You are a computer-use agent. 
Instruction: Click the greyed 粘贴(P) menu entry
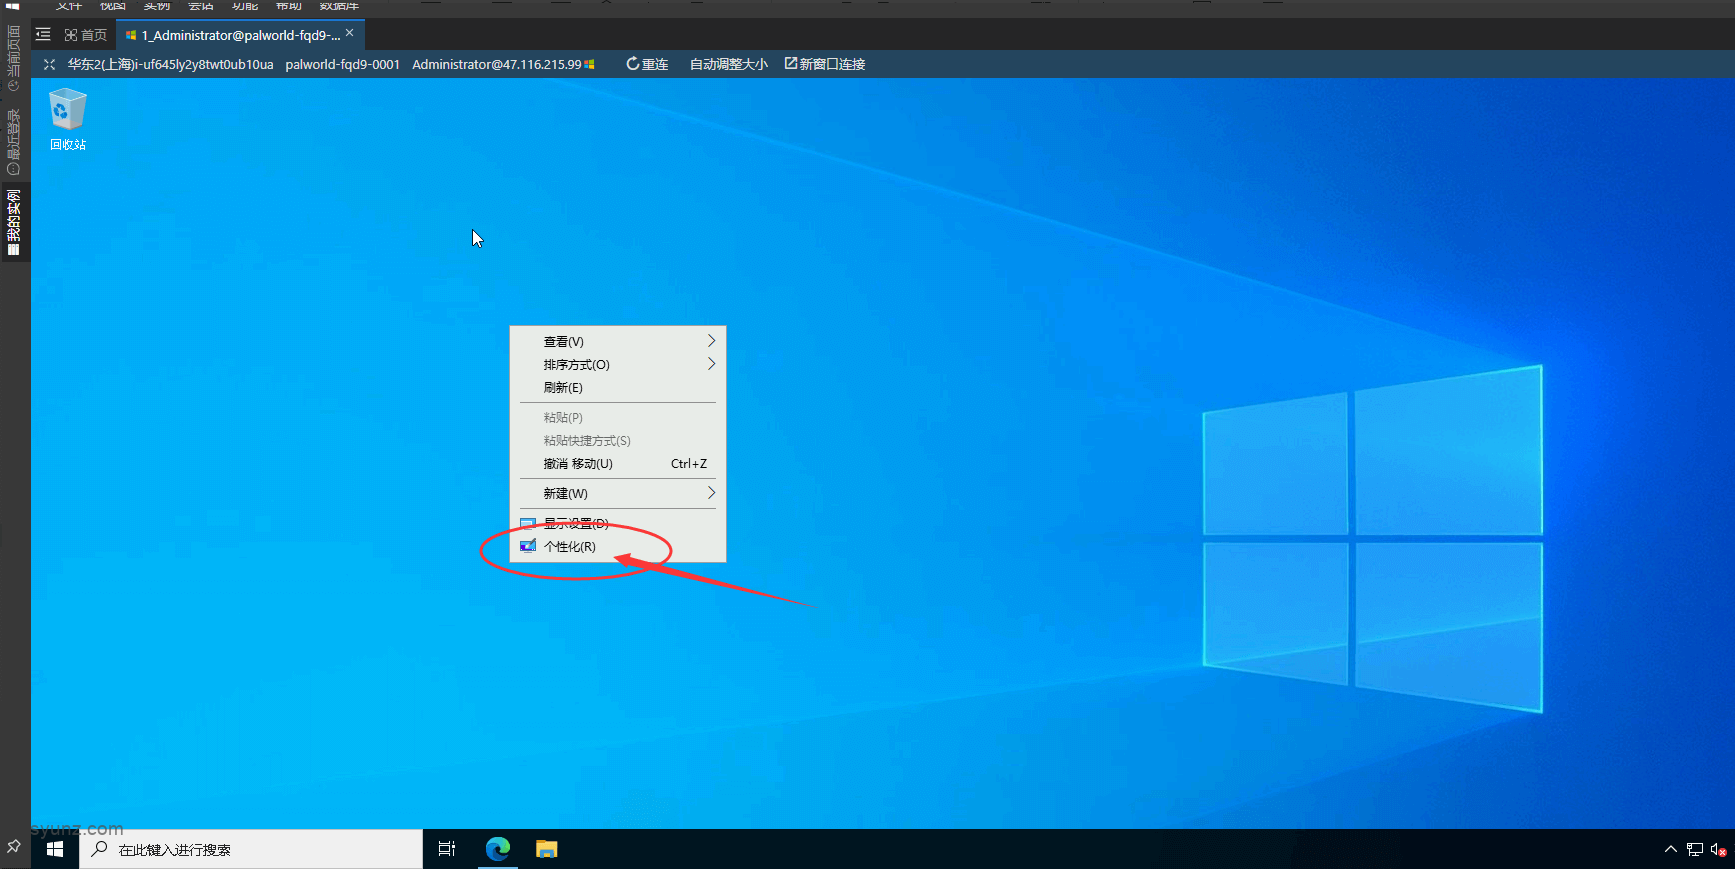click(x=618, y=417)
